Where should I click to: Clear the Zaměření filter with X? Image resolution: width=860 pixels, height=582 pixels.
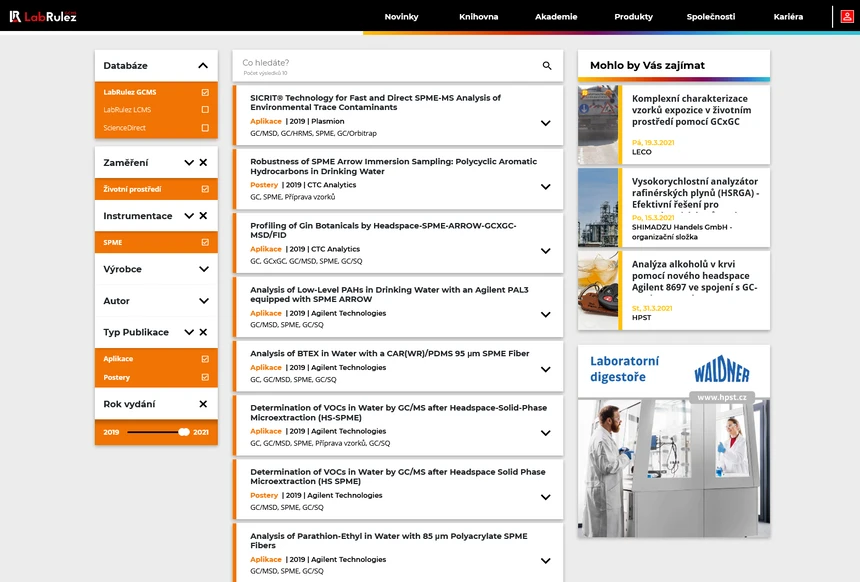pyautogui.click(x=203, y=162)
